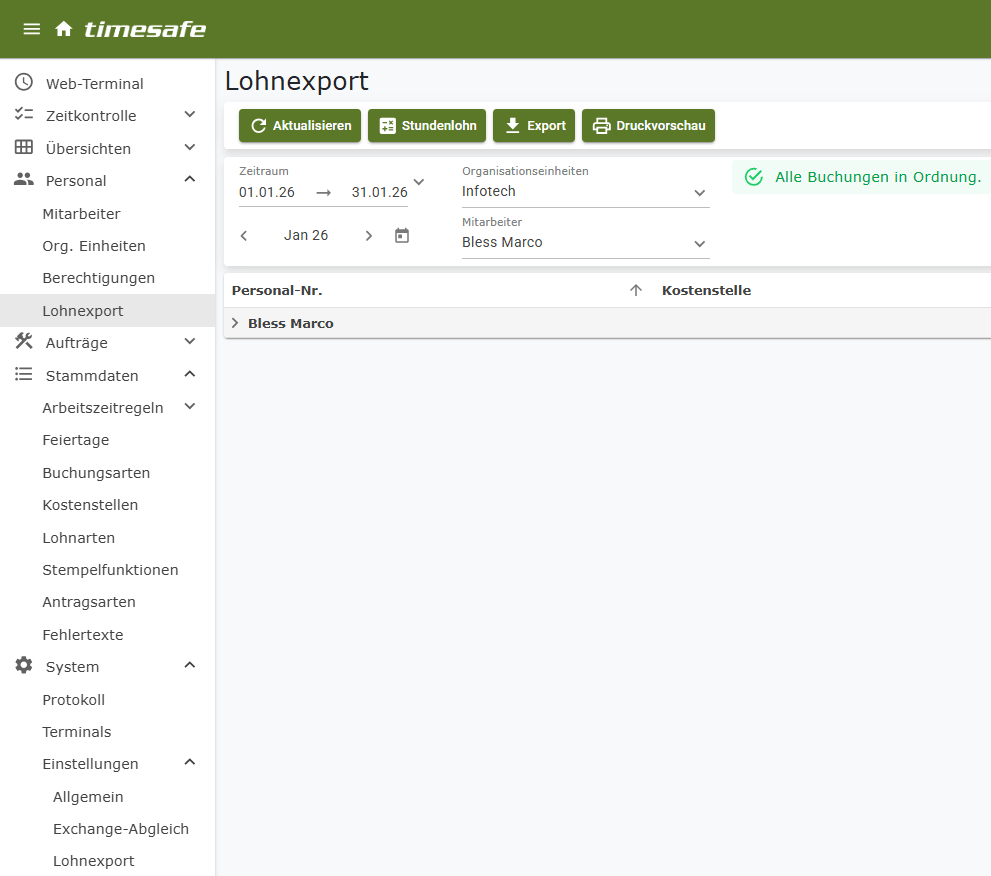Go to previous month with left arrow
This screenshot has height=876, width=991.
point(244,236)
